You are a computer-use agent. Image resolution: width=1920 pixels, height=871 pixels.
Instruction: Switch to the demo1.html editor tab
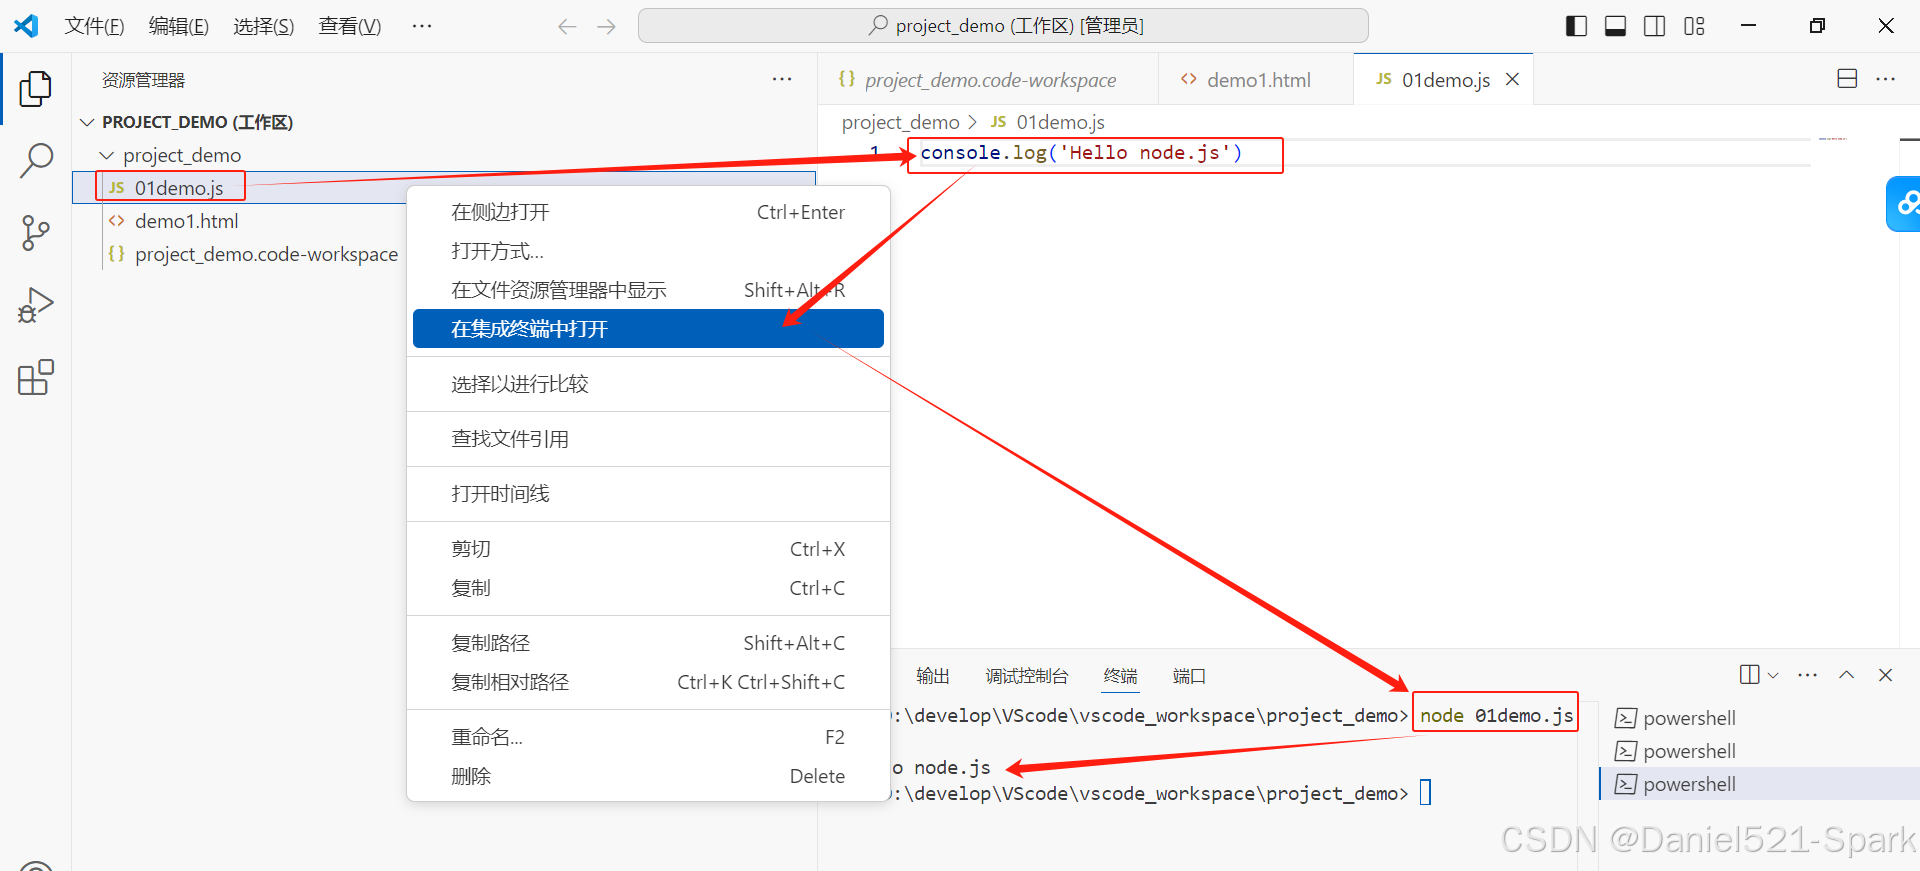click(x=1257, y=80)
